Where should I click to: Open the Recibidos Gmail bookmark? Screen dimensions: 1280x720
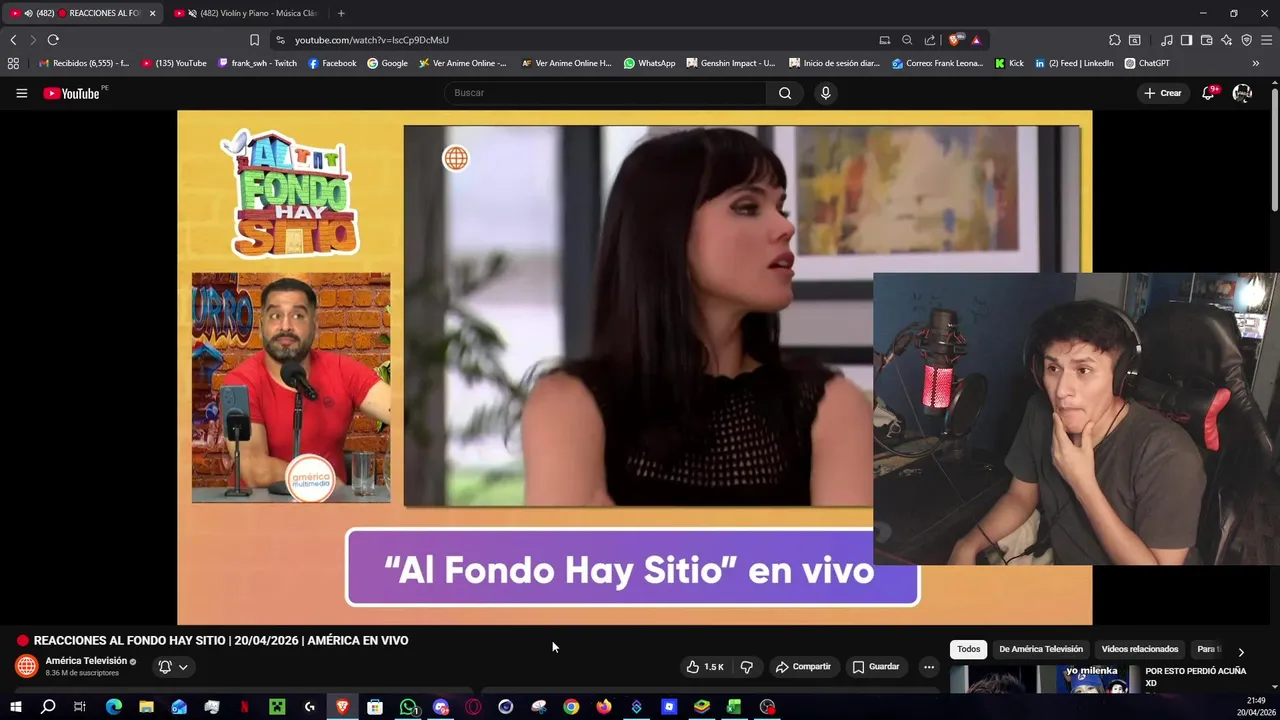84,63
